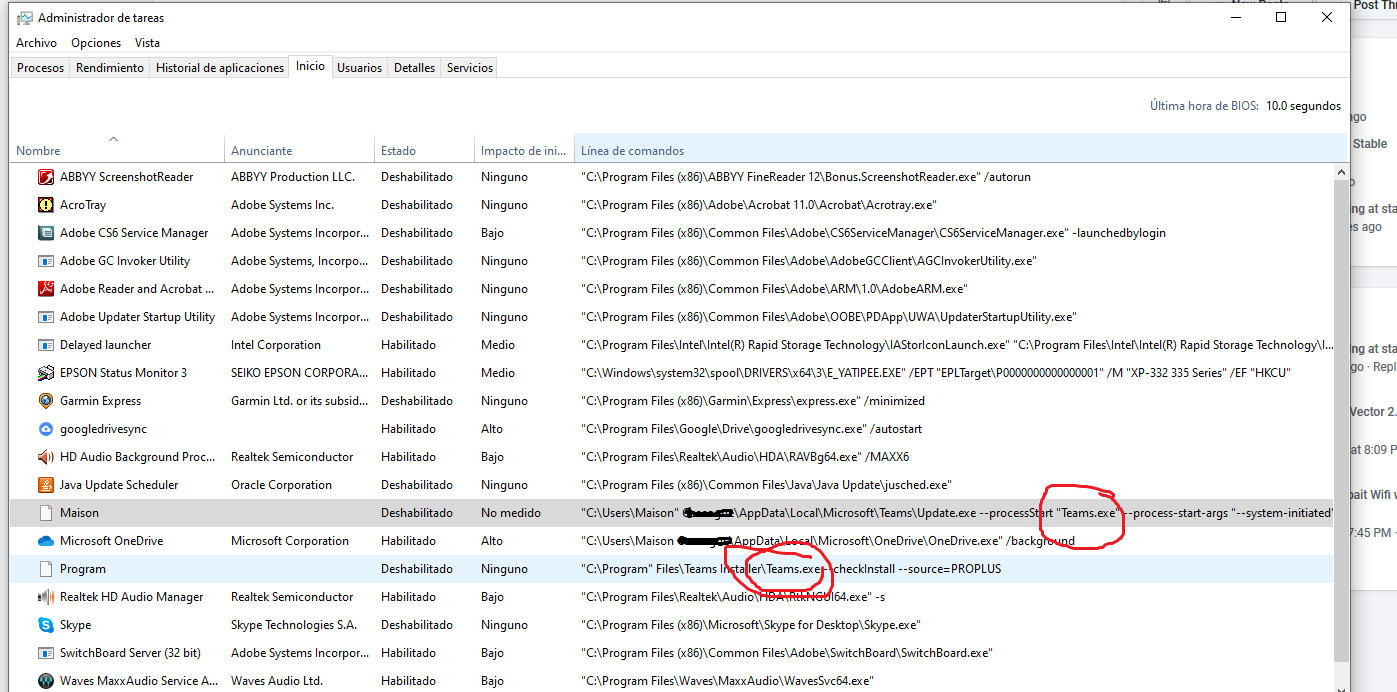This screenshot has height=692, width=1397.
Task: Click the AcroTray yellow warning icon
Action: click(x=45, y=205)
